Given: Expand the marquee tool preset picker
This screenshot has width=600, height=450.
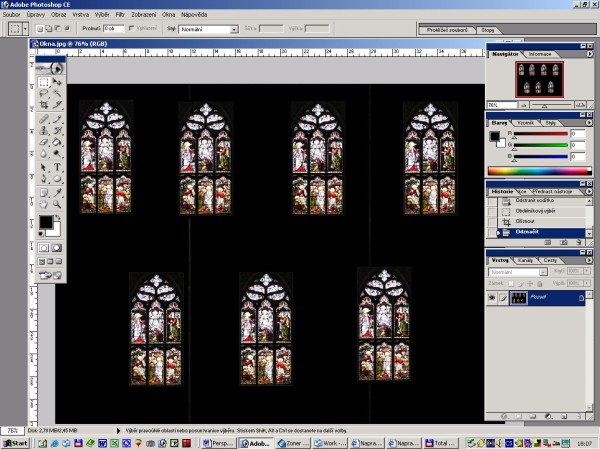Looking at the screenshot, I should point(23,30).
